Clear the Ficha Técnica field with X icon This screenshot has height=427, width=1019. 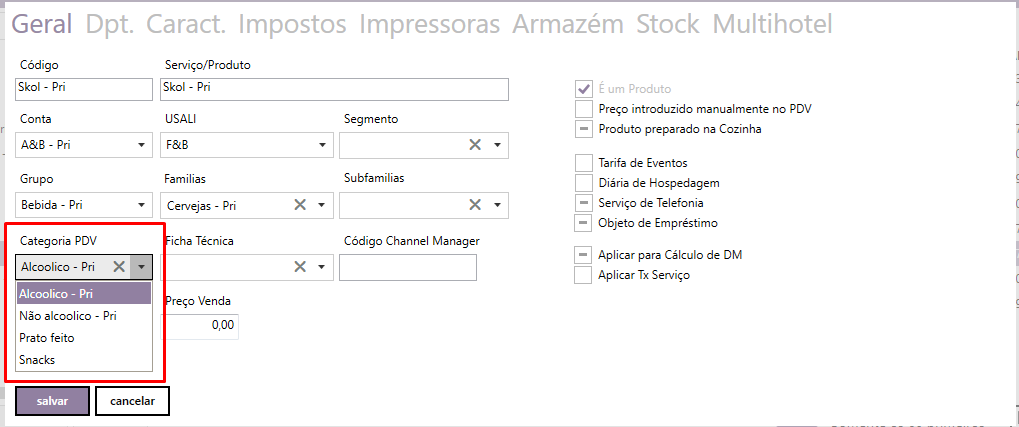[x=299, y=267]
